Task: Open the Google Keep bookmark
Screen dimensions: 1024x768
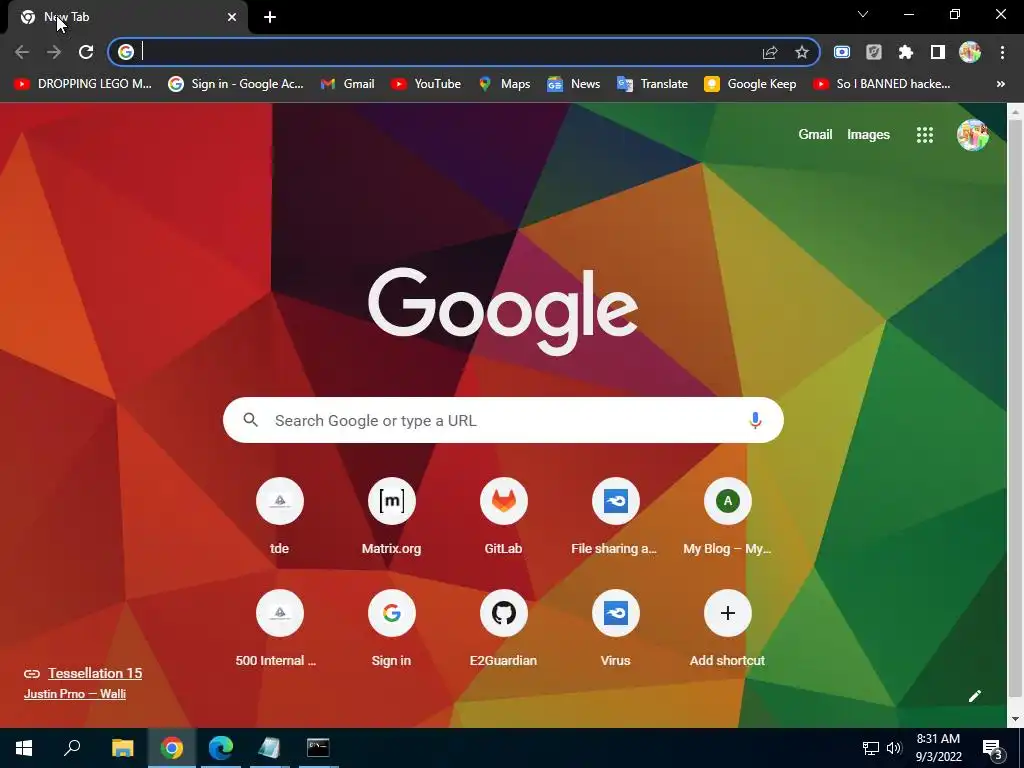Action: point(750,84)
